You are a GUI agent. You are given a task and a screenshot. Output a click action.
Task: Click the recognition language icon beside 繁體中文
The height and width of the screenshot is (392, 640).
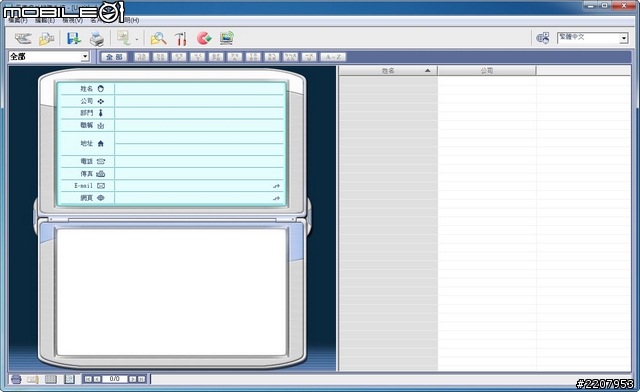pyautogui.click(x=542, y=38)
